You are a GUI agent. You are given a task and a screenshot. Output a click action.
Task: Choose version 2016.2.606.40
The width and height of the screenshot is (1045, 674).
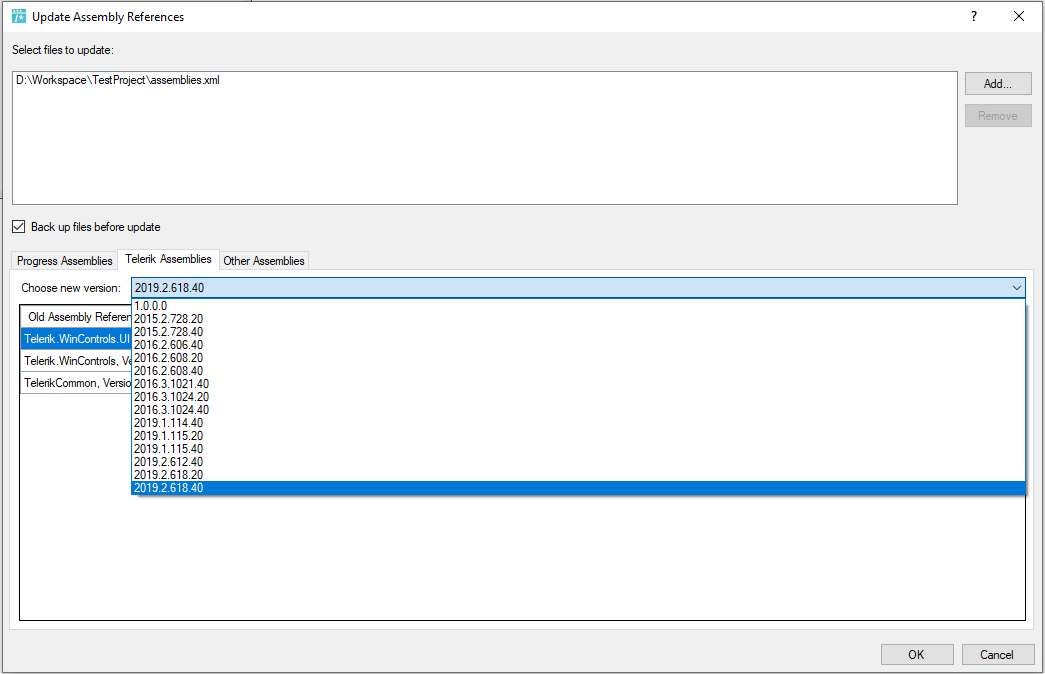pos(578,345)
